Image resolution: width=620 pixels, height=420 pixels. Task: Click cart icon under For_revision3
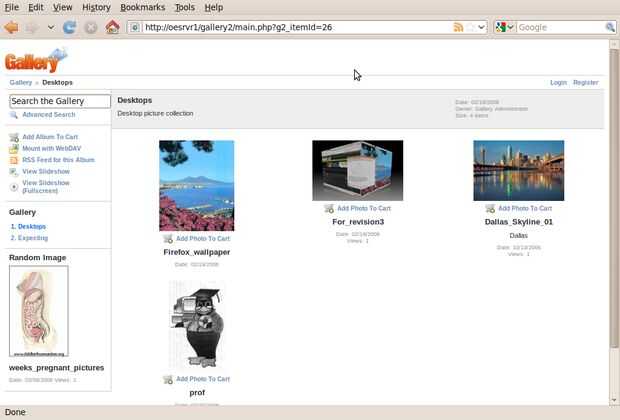coord(329,208)
